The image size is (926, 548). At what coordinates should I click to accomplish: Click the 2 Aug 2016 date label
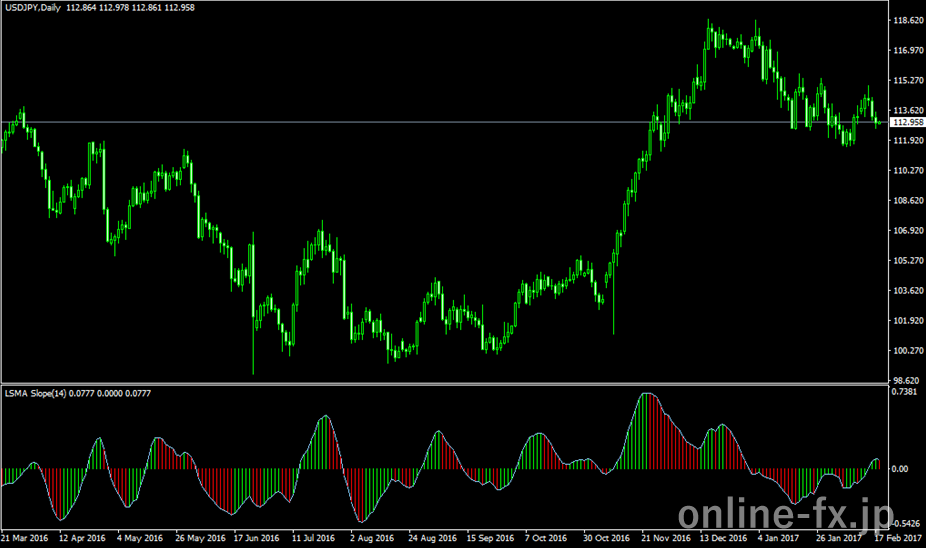[372, 539]
